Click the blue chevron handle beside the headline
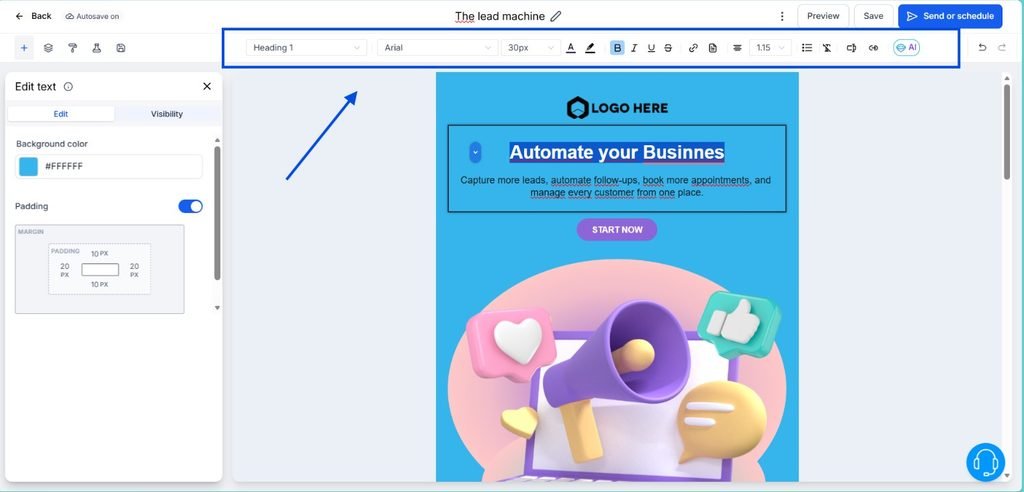1024x492 pixels. (475, 152)
